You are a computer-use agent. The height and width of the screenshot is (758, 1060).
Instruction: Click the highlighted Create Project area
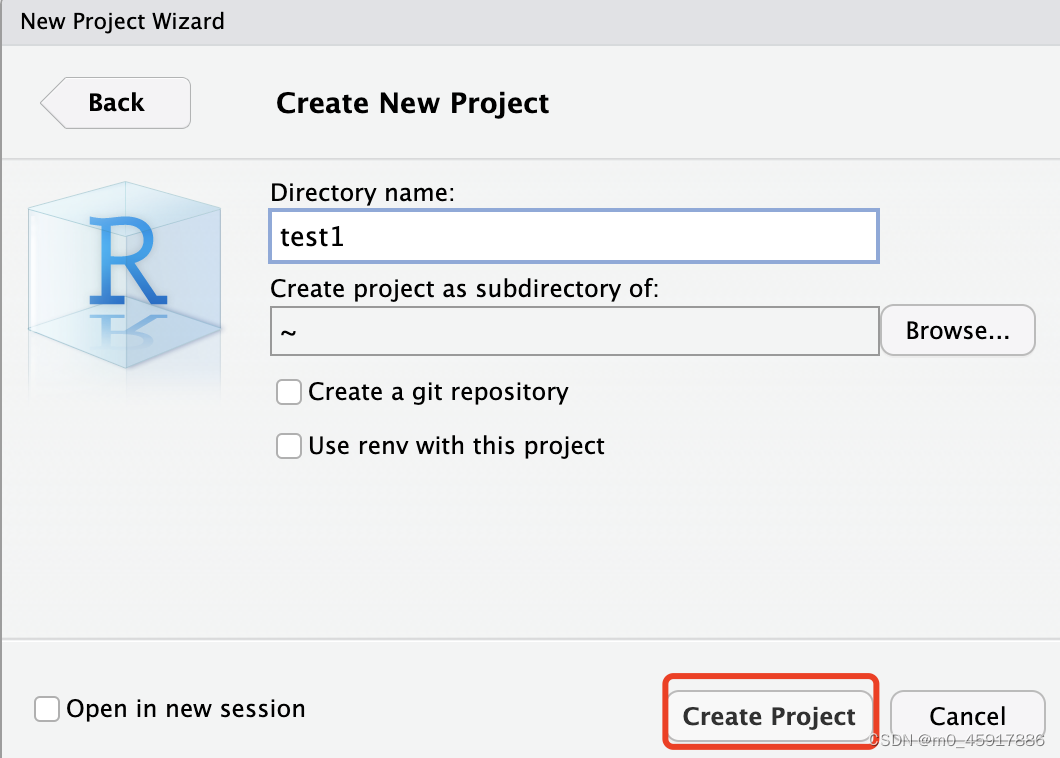point(769,716)
